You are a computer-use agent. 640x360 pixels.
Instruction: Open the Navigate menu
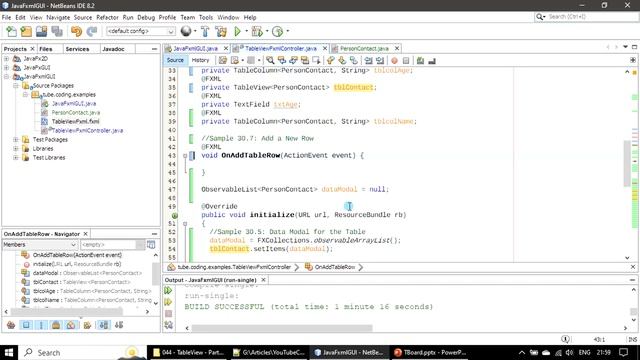(58, 18)
